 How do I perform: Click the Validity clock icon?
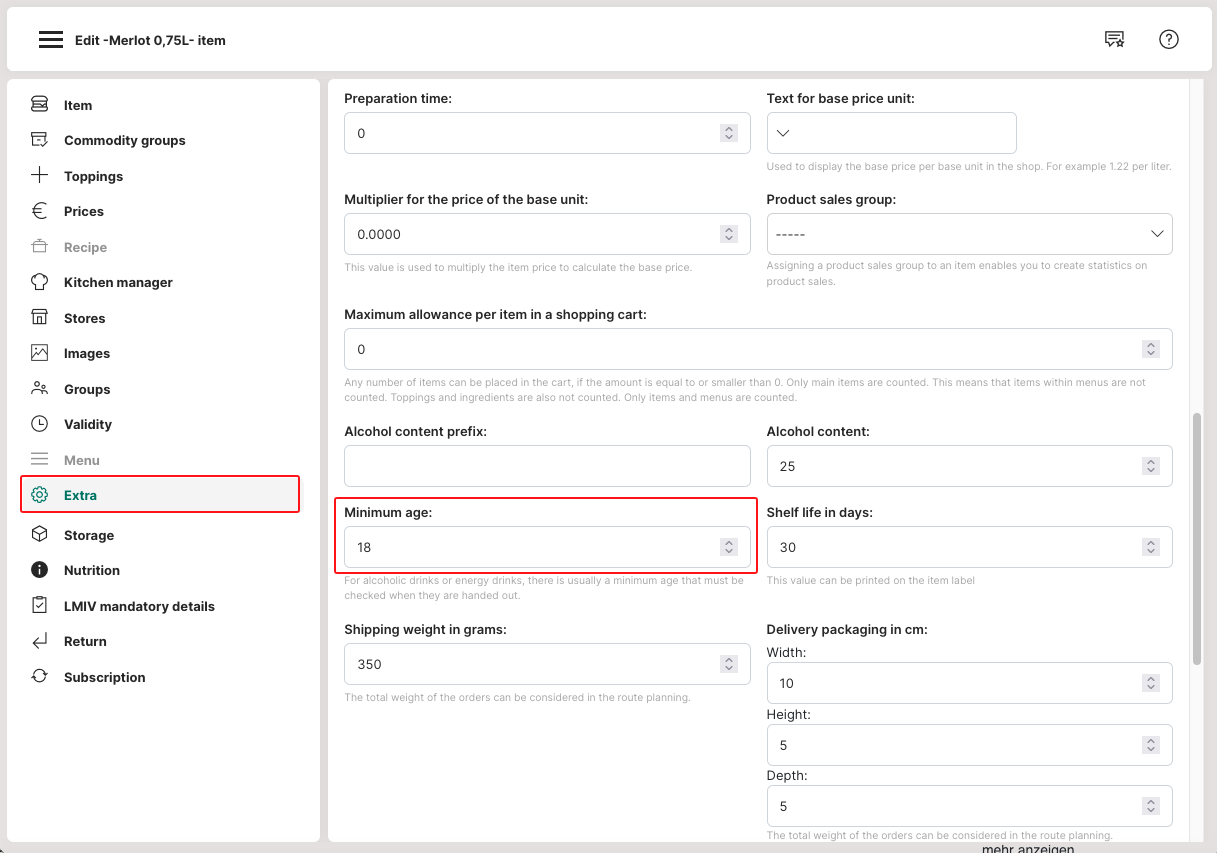pos(39,424)
